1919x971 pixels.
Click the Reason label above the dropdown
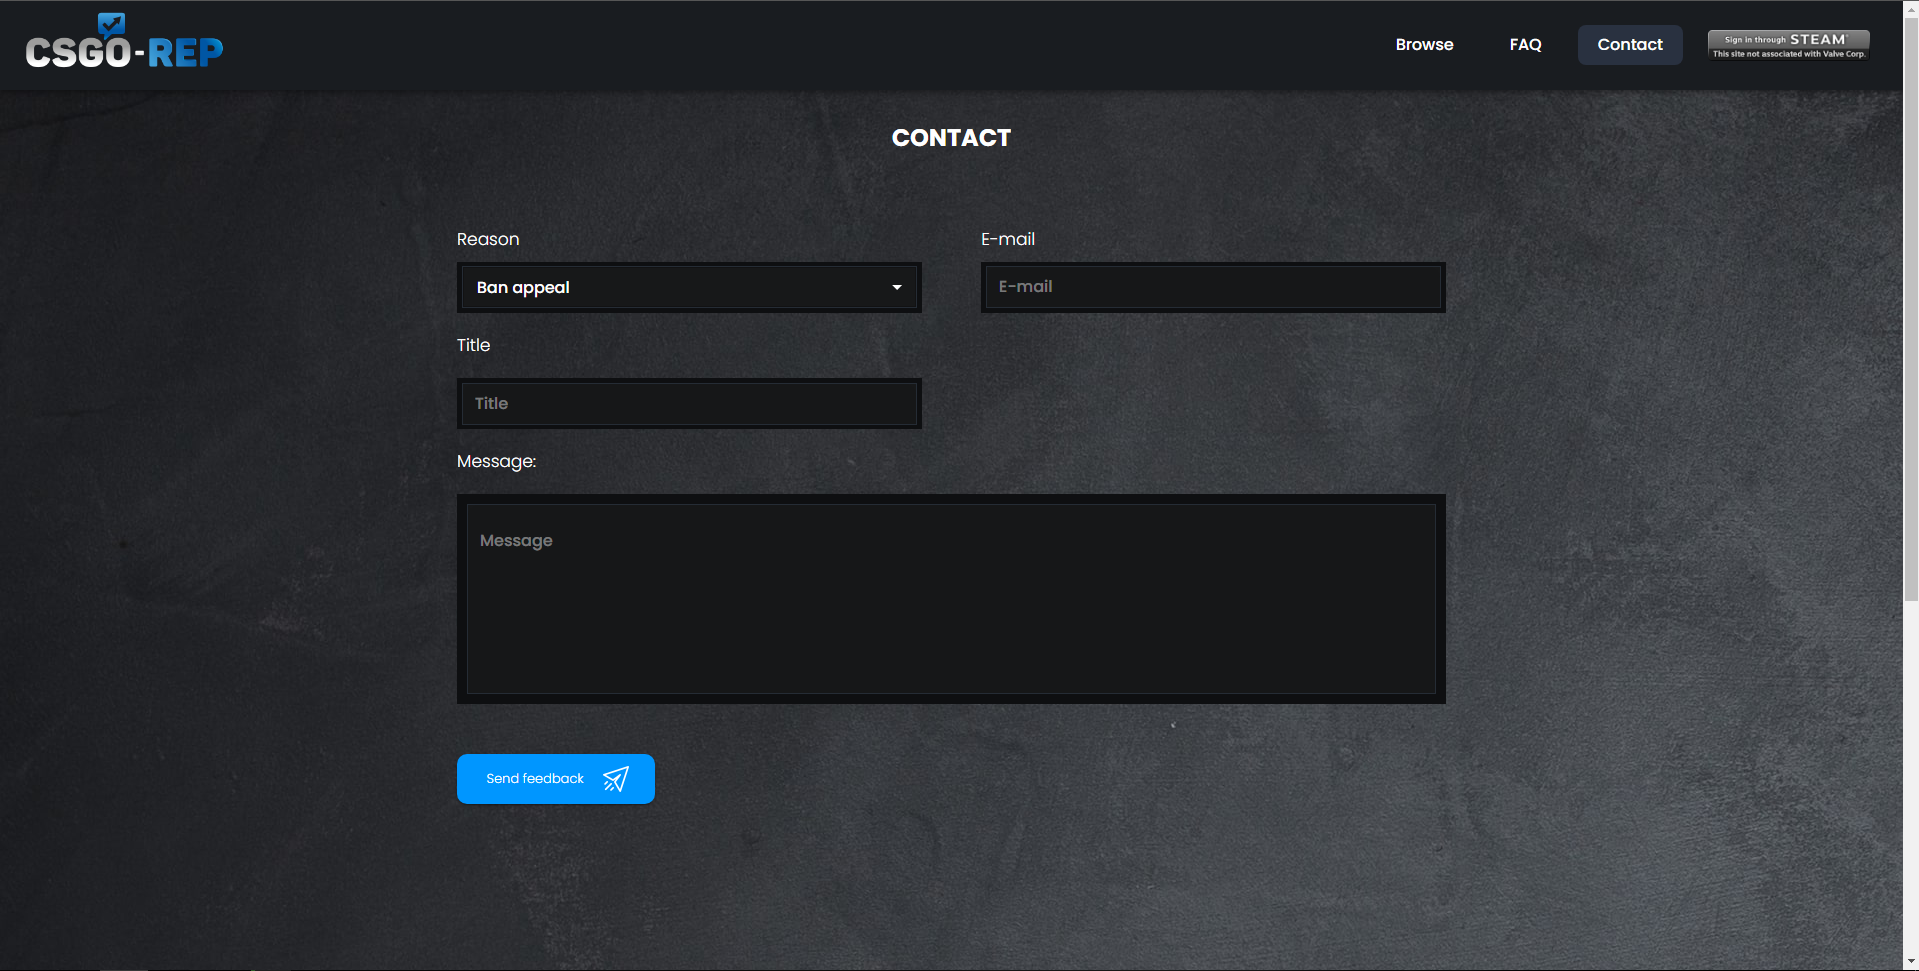click(x=487, y=239)
